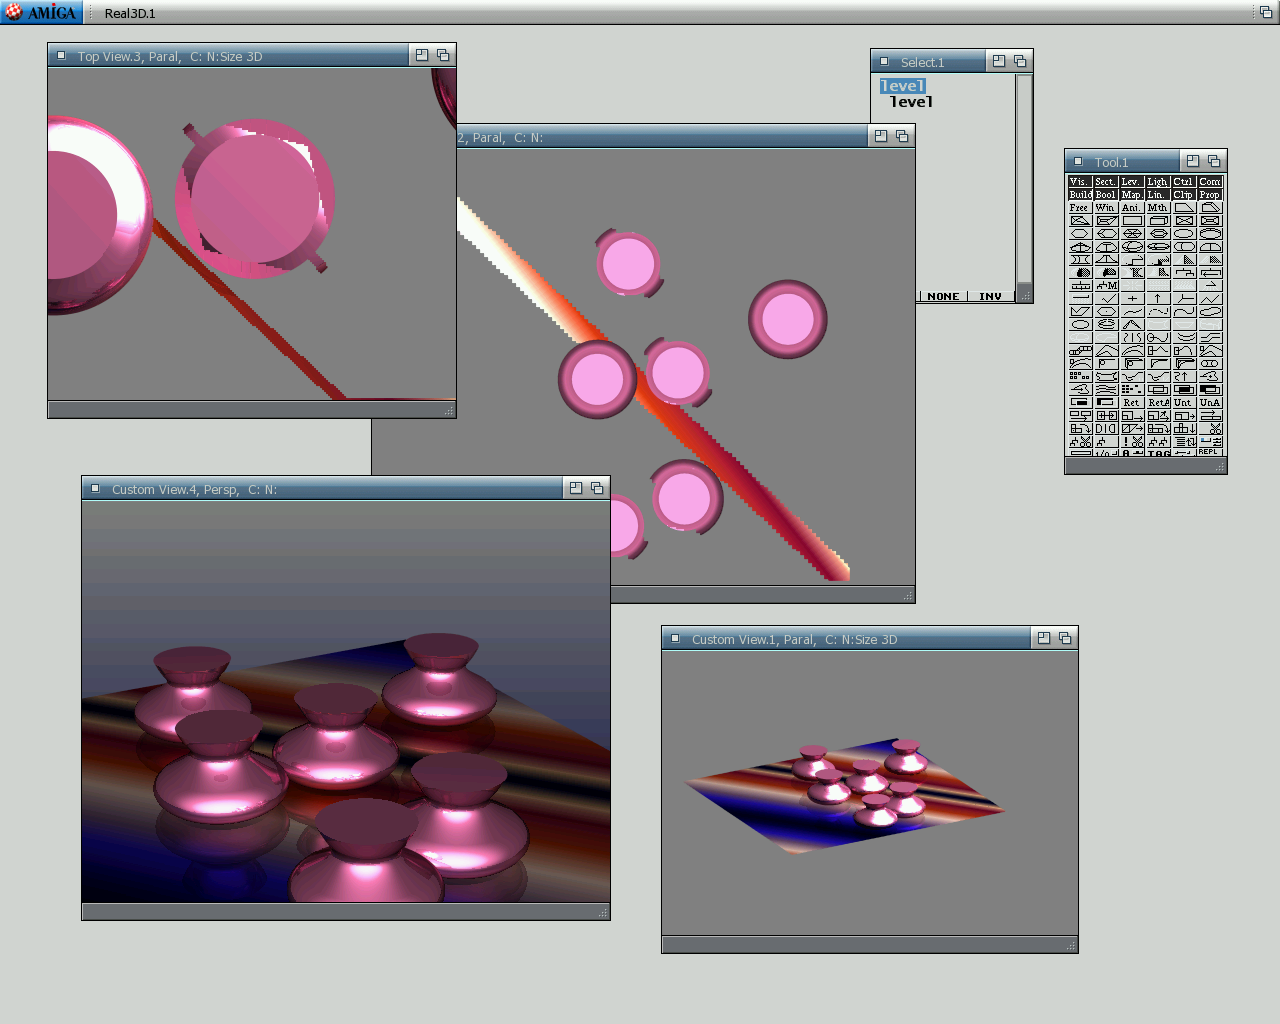
Task: Toggle the Bool tool group
Action: (x=1106, y=195)
